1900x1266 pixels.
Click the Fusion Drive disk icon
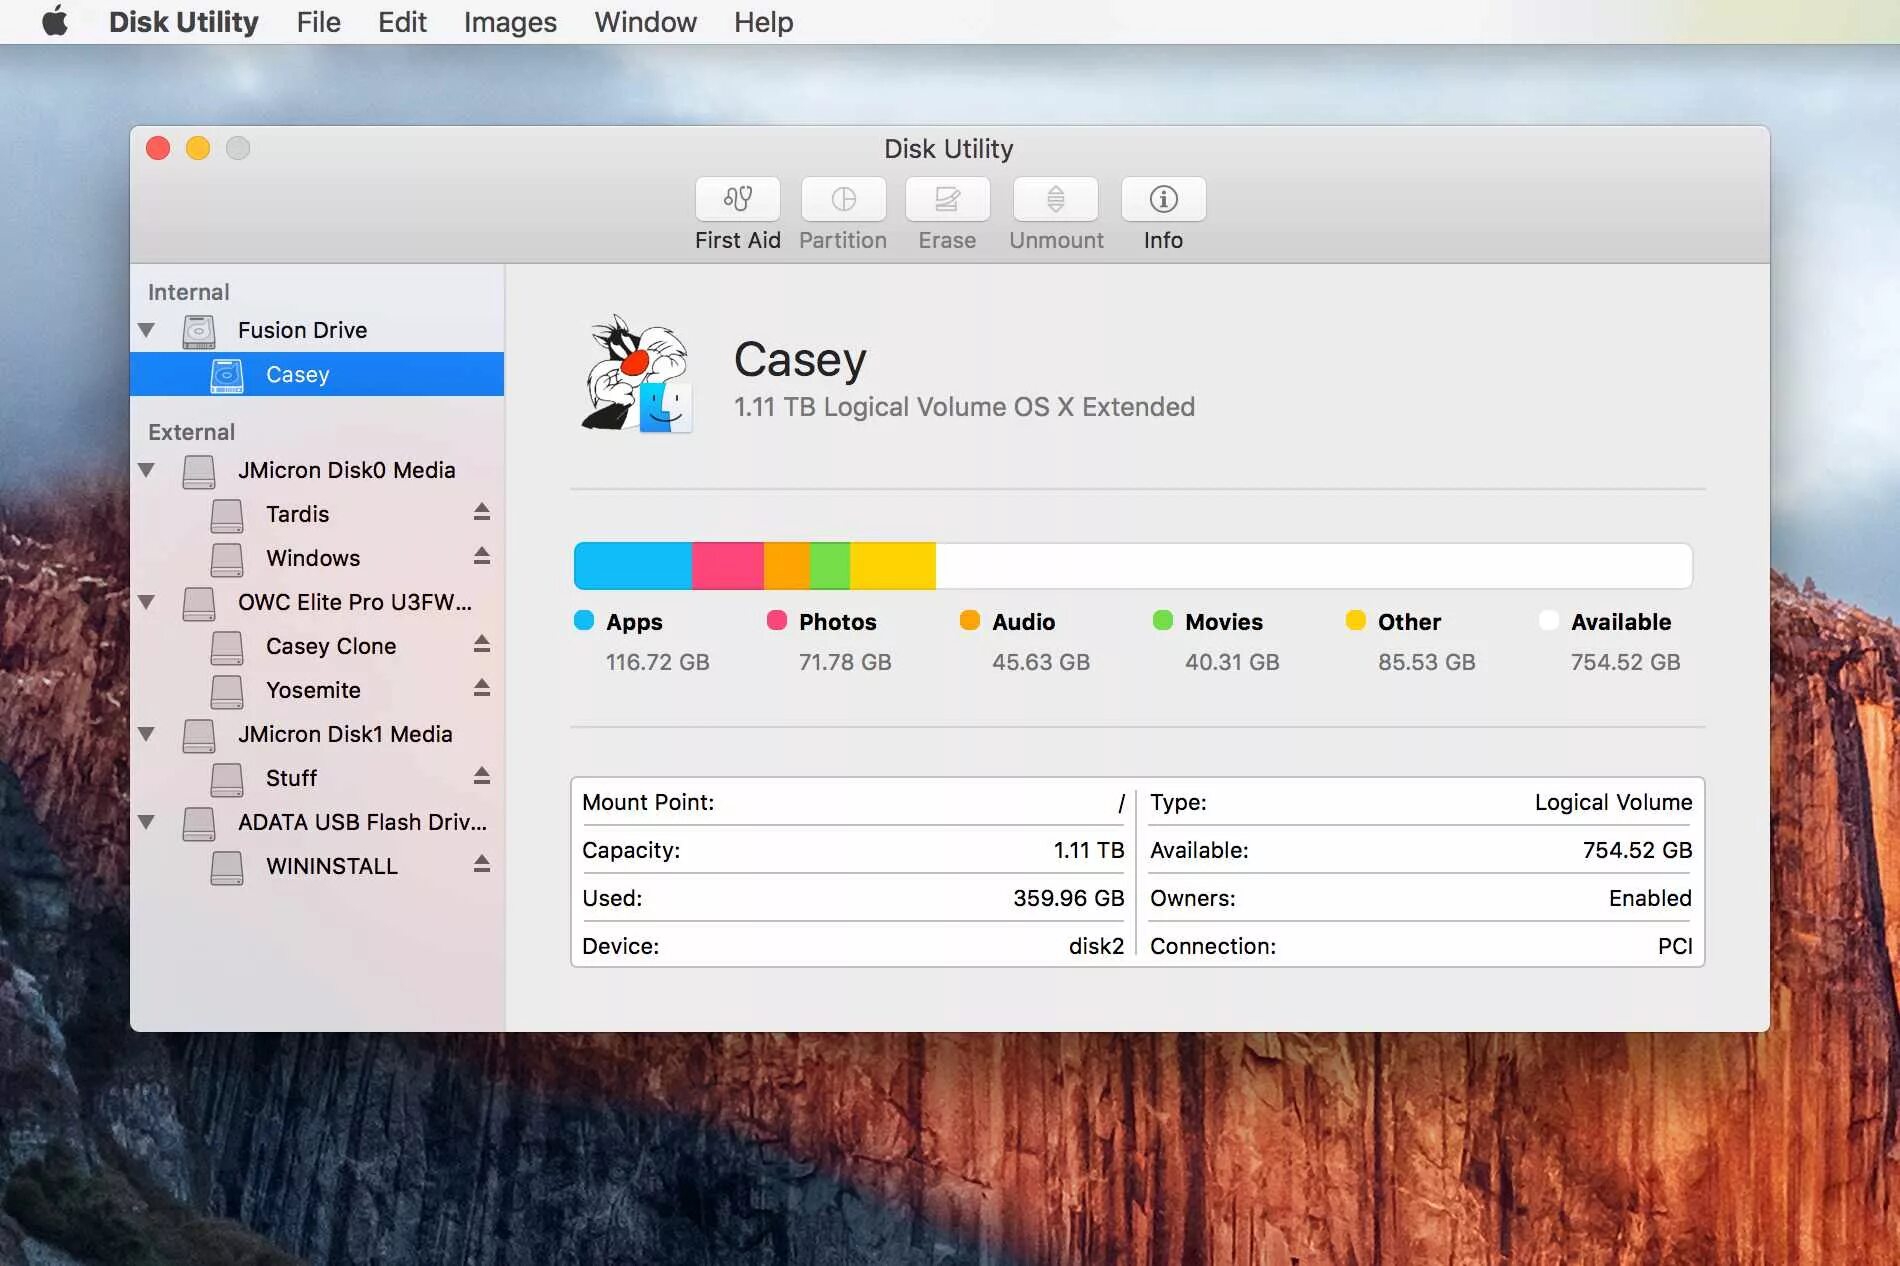[x=199, y=331]
